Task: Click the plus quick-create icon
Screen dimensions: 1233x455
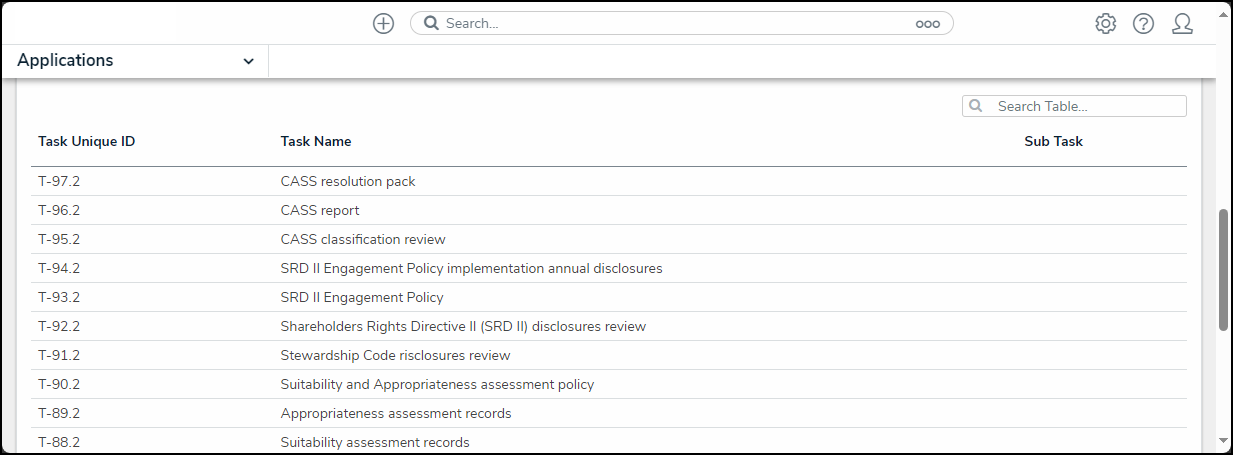Action: tap(383, 24)
